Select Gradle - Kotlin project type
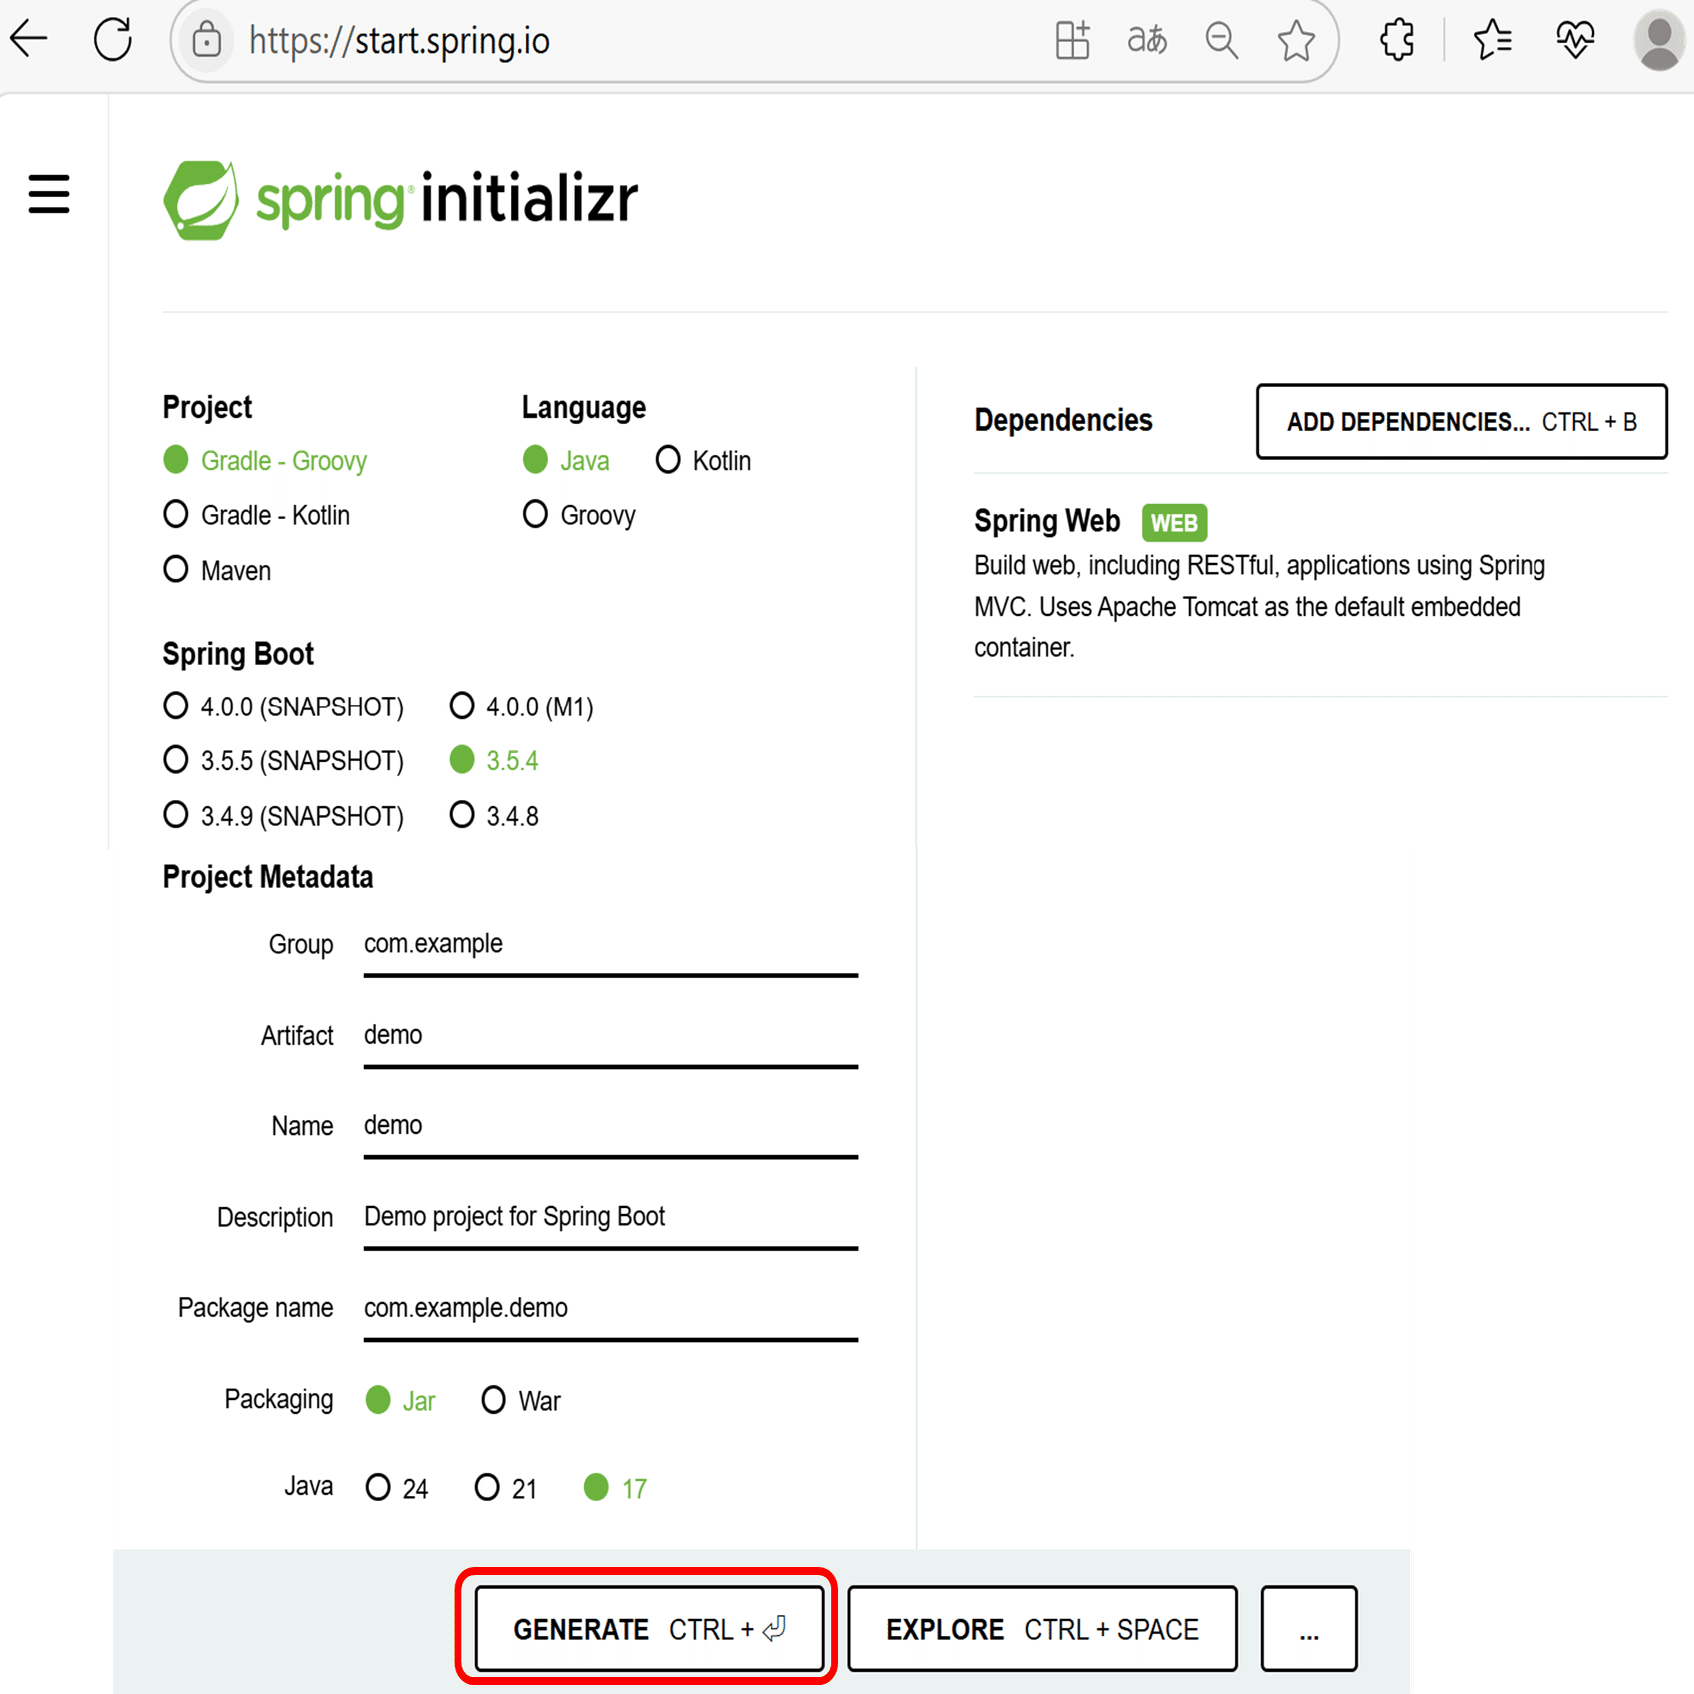 pos(256,515)
